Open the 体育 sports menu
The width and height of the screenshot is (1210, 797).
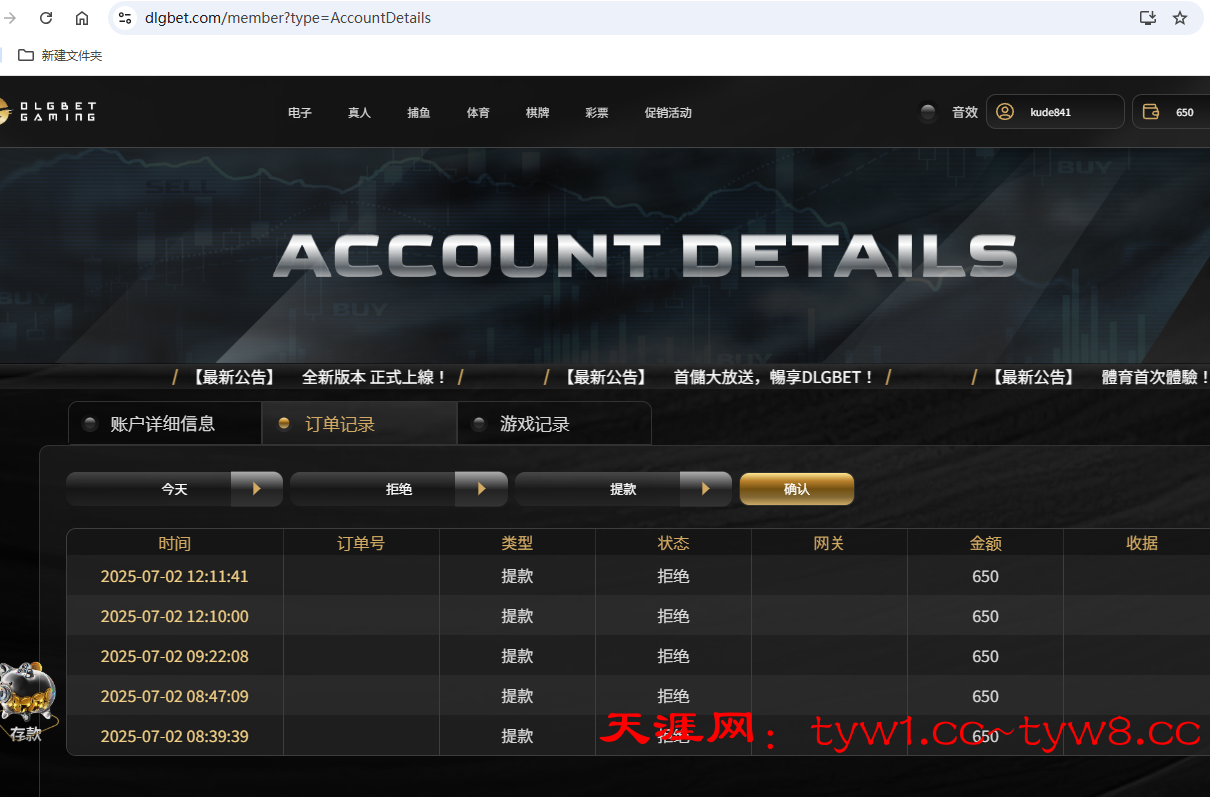478,113
